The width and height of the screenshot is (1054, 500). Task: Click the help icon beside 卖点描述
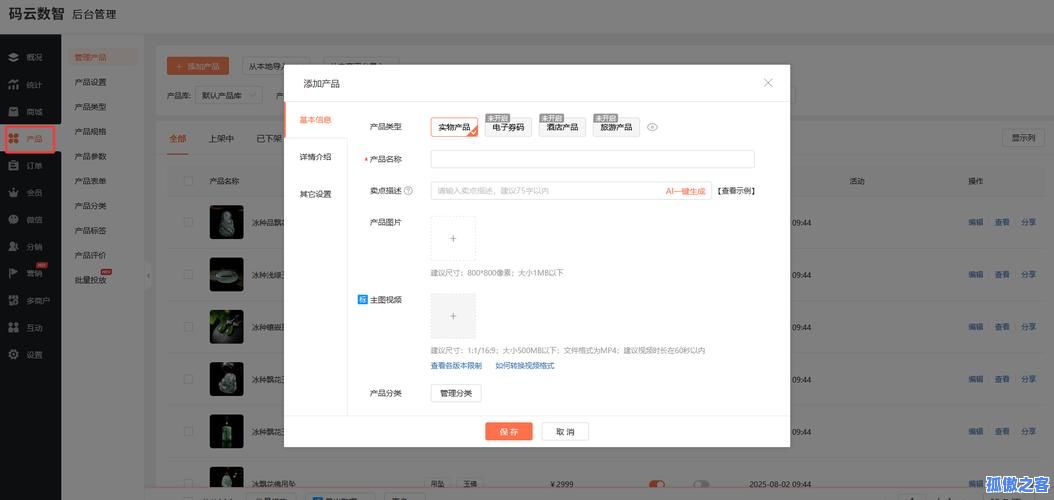pyautogui.click(x=409, y=191)
